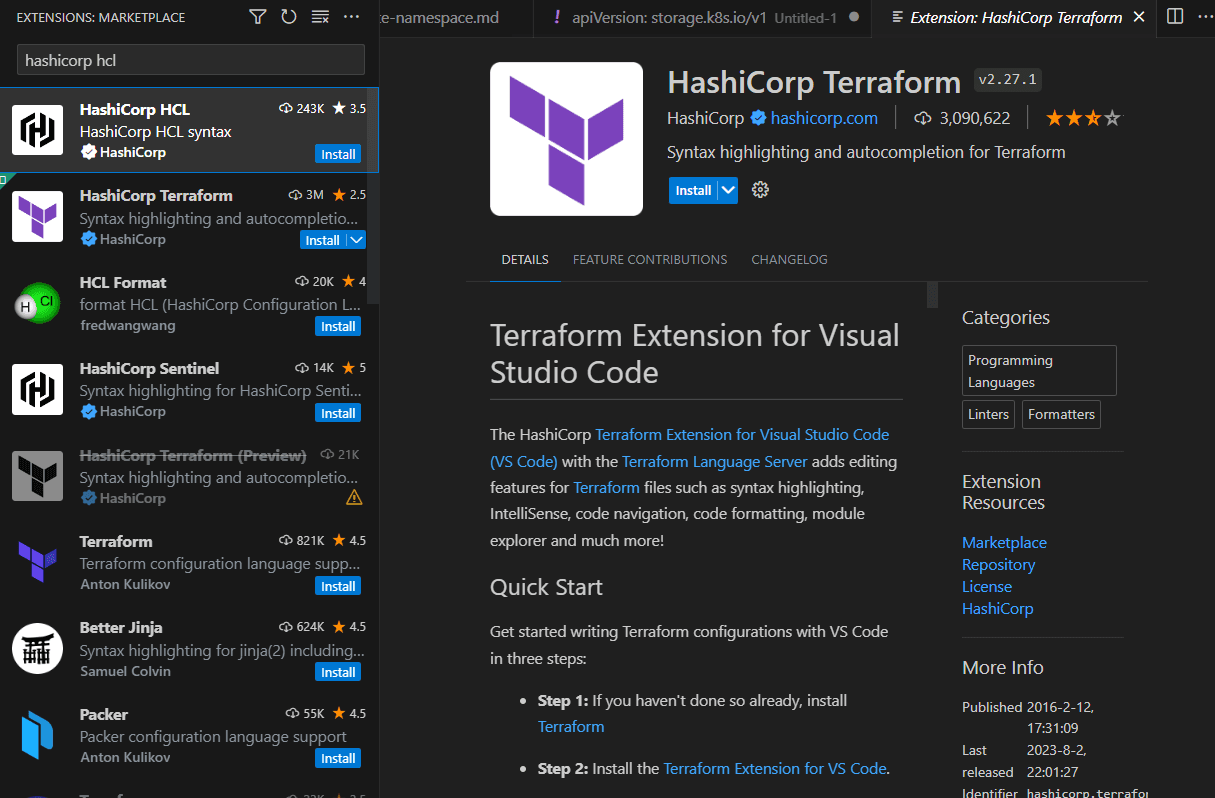The width and height of the screenshot is (1215, 798).
Task: Clear extensions search results icon
Action: coord(320,17)
